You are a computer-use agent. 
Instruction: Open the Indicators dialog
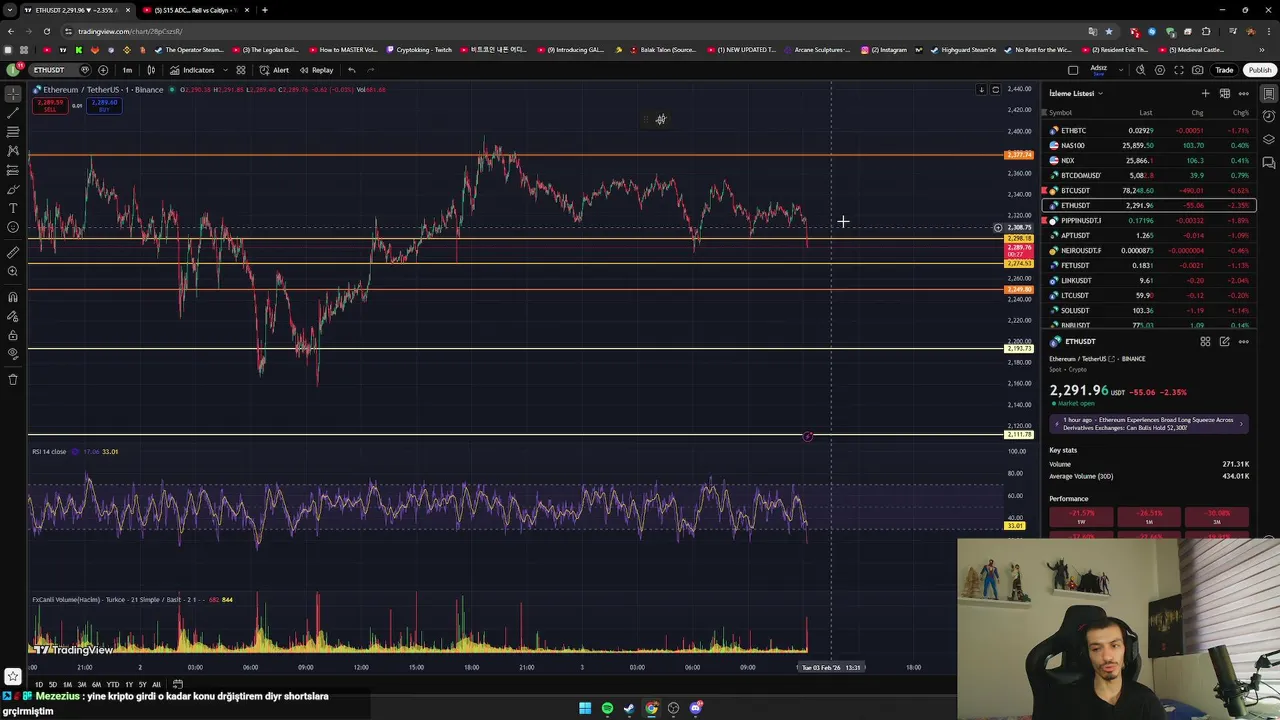[192, 70]
